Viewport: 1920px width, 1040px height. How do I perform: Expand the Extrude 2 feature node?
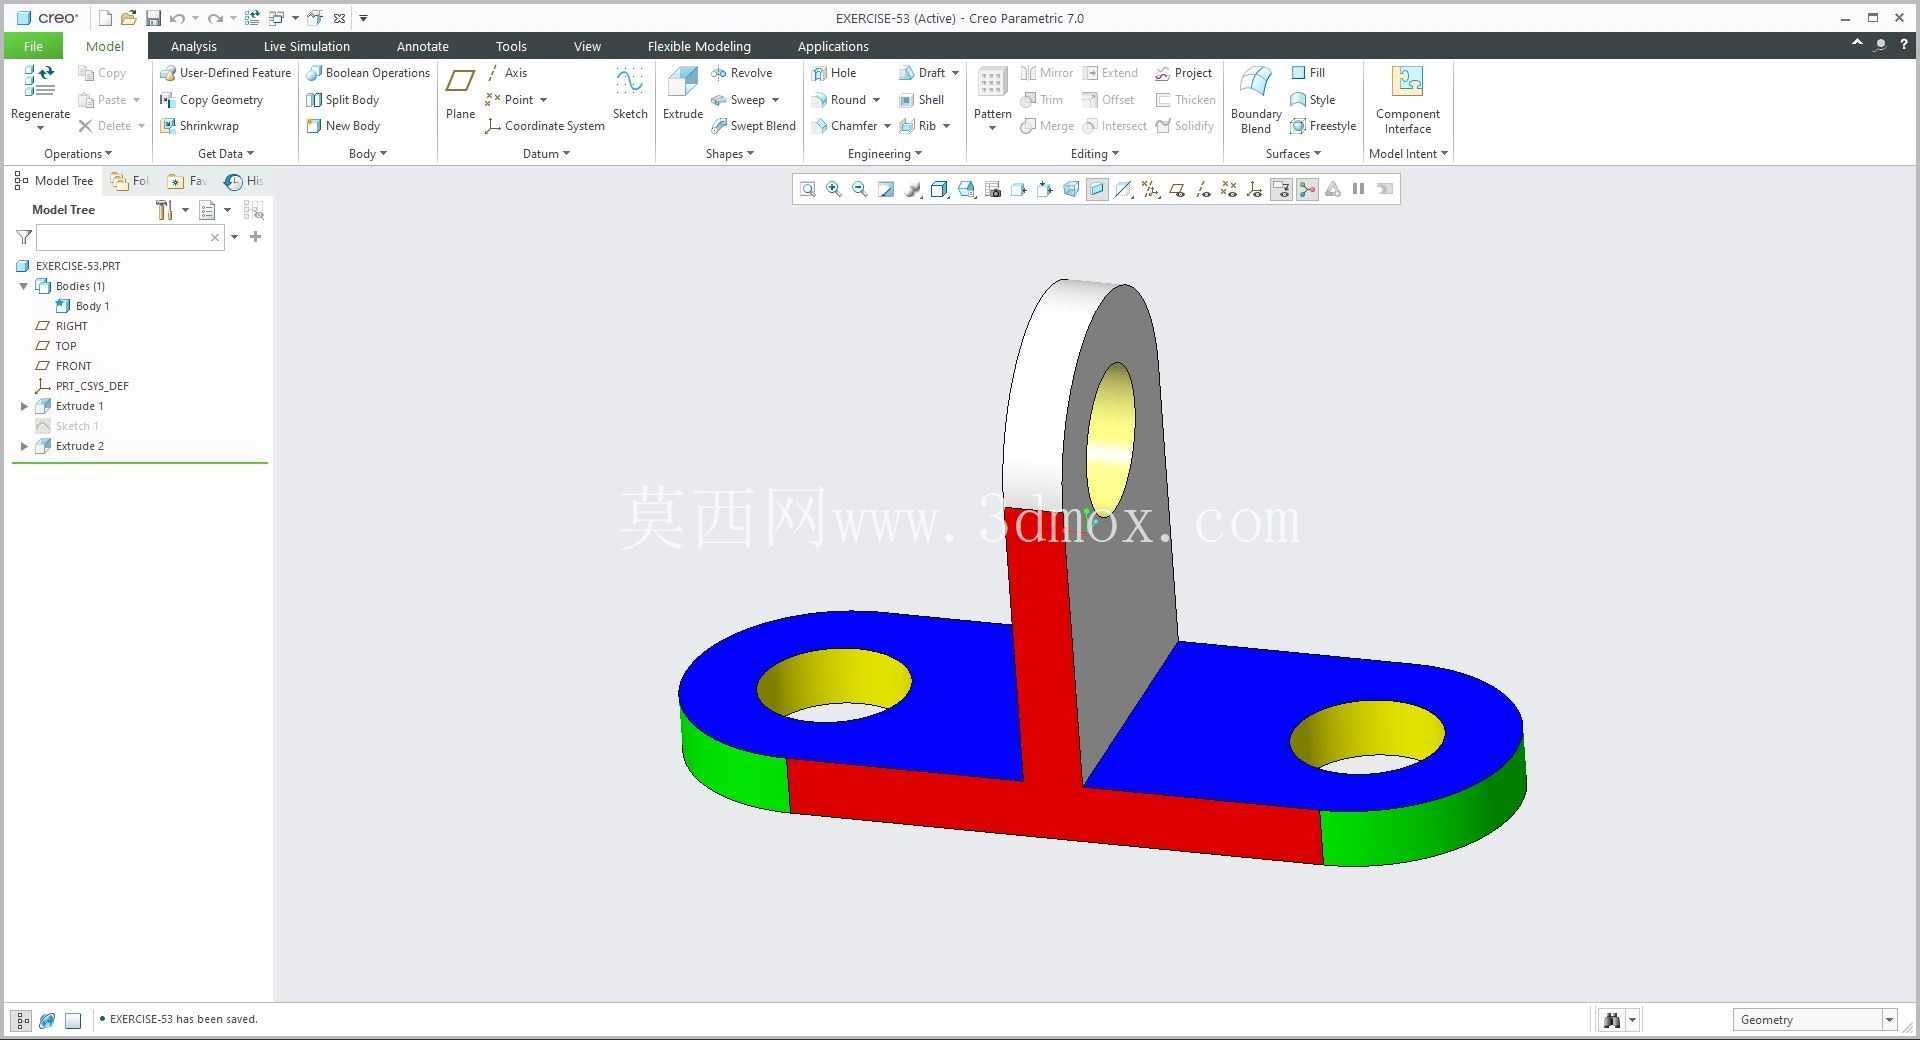pyautogui.click(x=24, y=446)
